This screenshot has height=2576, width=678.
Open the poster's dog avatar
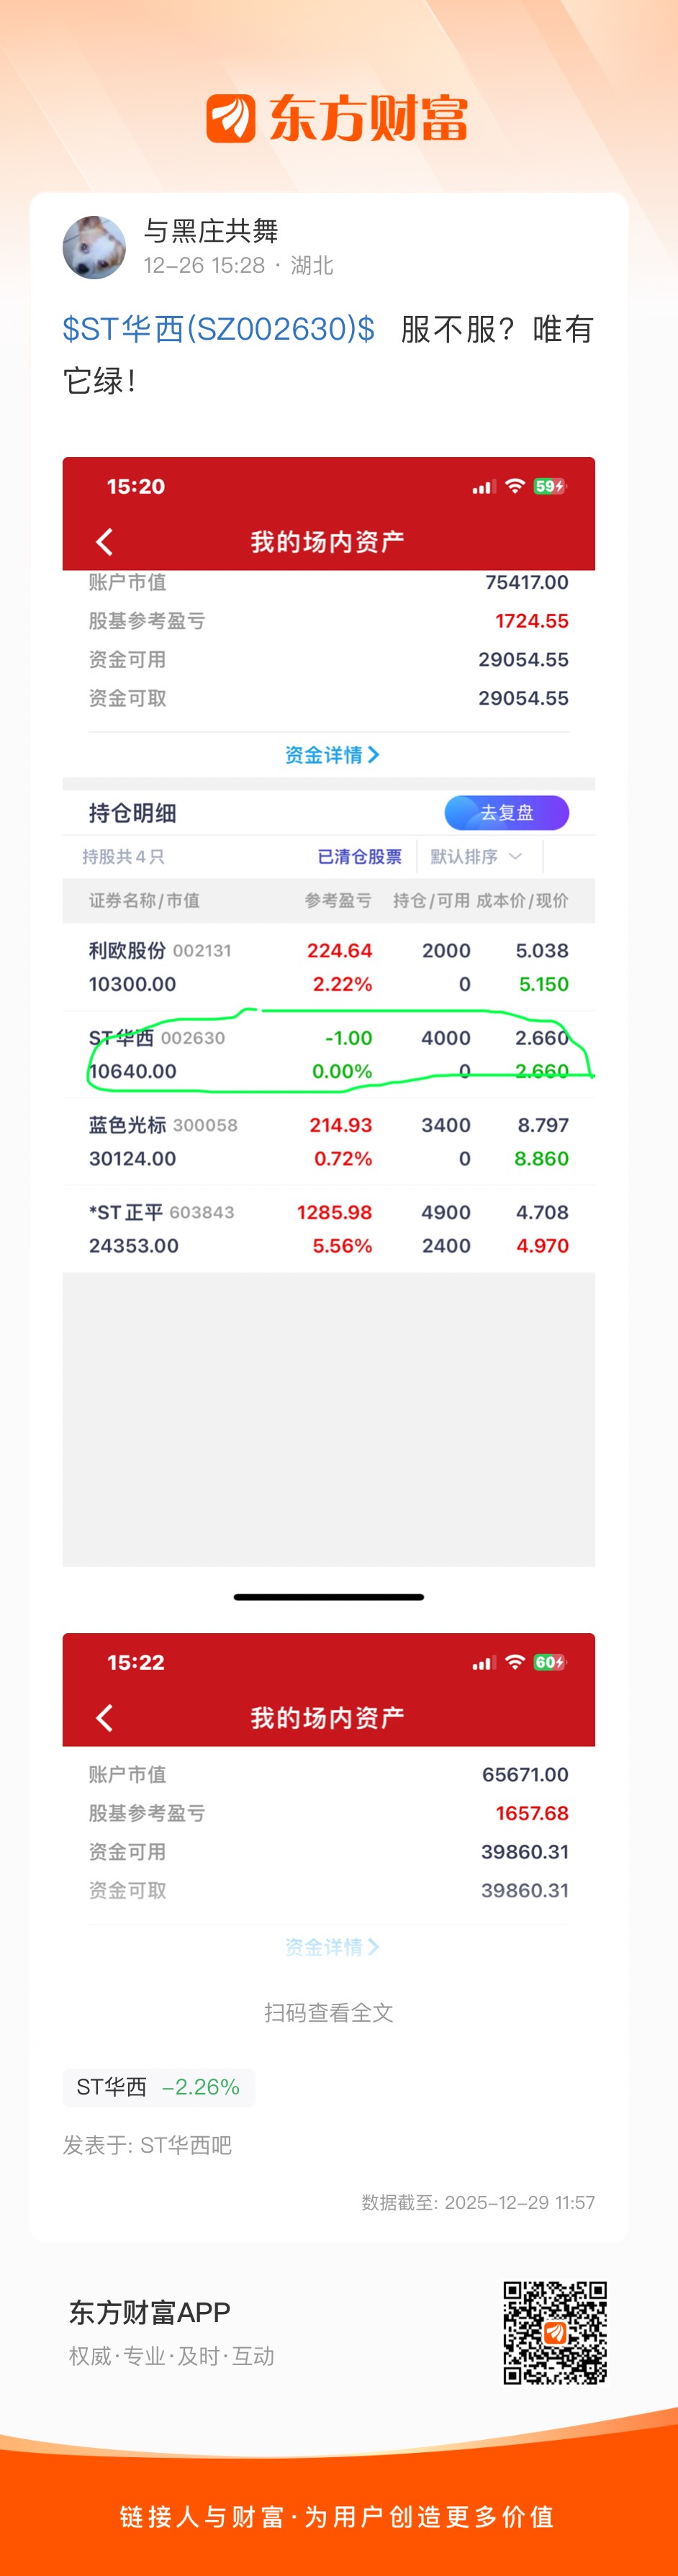[94, 248]
